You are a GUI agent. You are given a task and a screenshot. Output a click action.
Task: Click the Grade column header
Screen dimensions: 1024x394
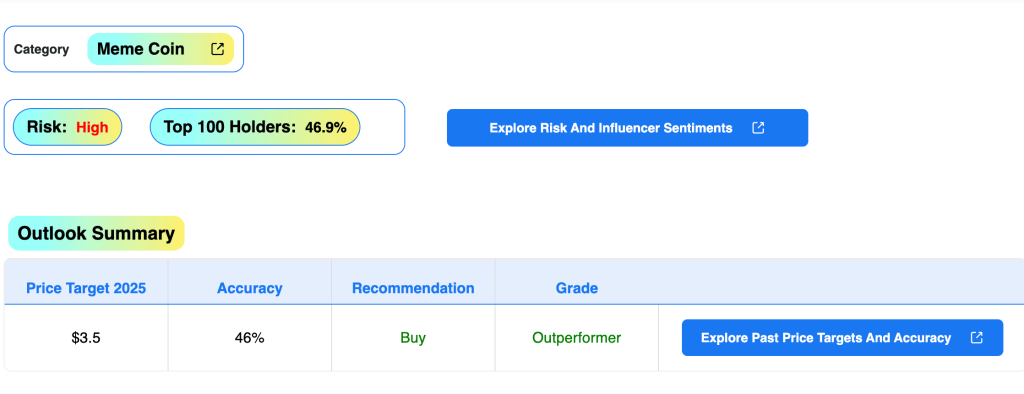point(577,288)
